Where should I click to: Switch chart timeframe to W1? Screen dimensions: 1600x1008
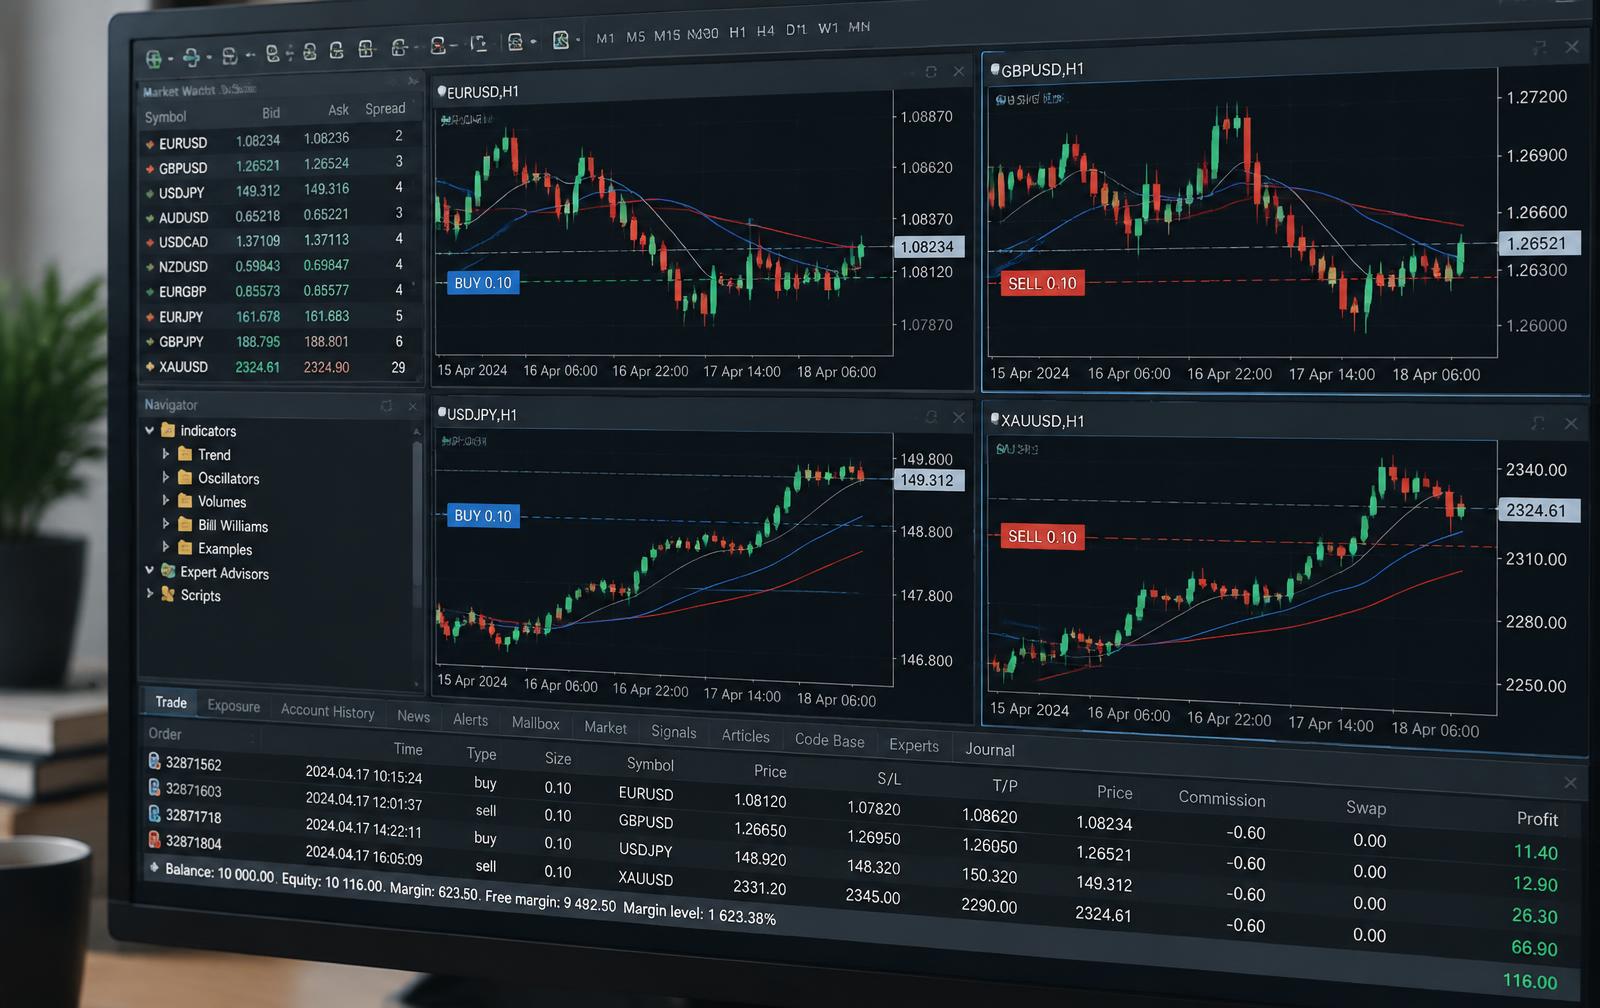pos(828,28)
